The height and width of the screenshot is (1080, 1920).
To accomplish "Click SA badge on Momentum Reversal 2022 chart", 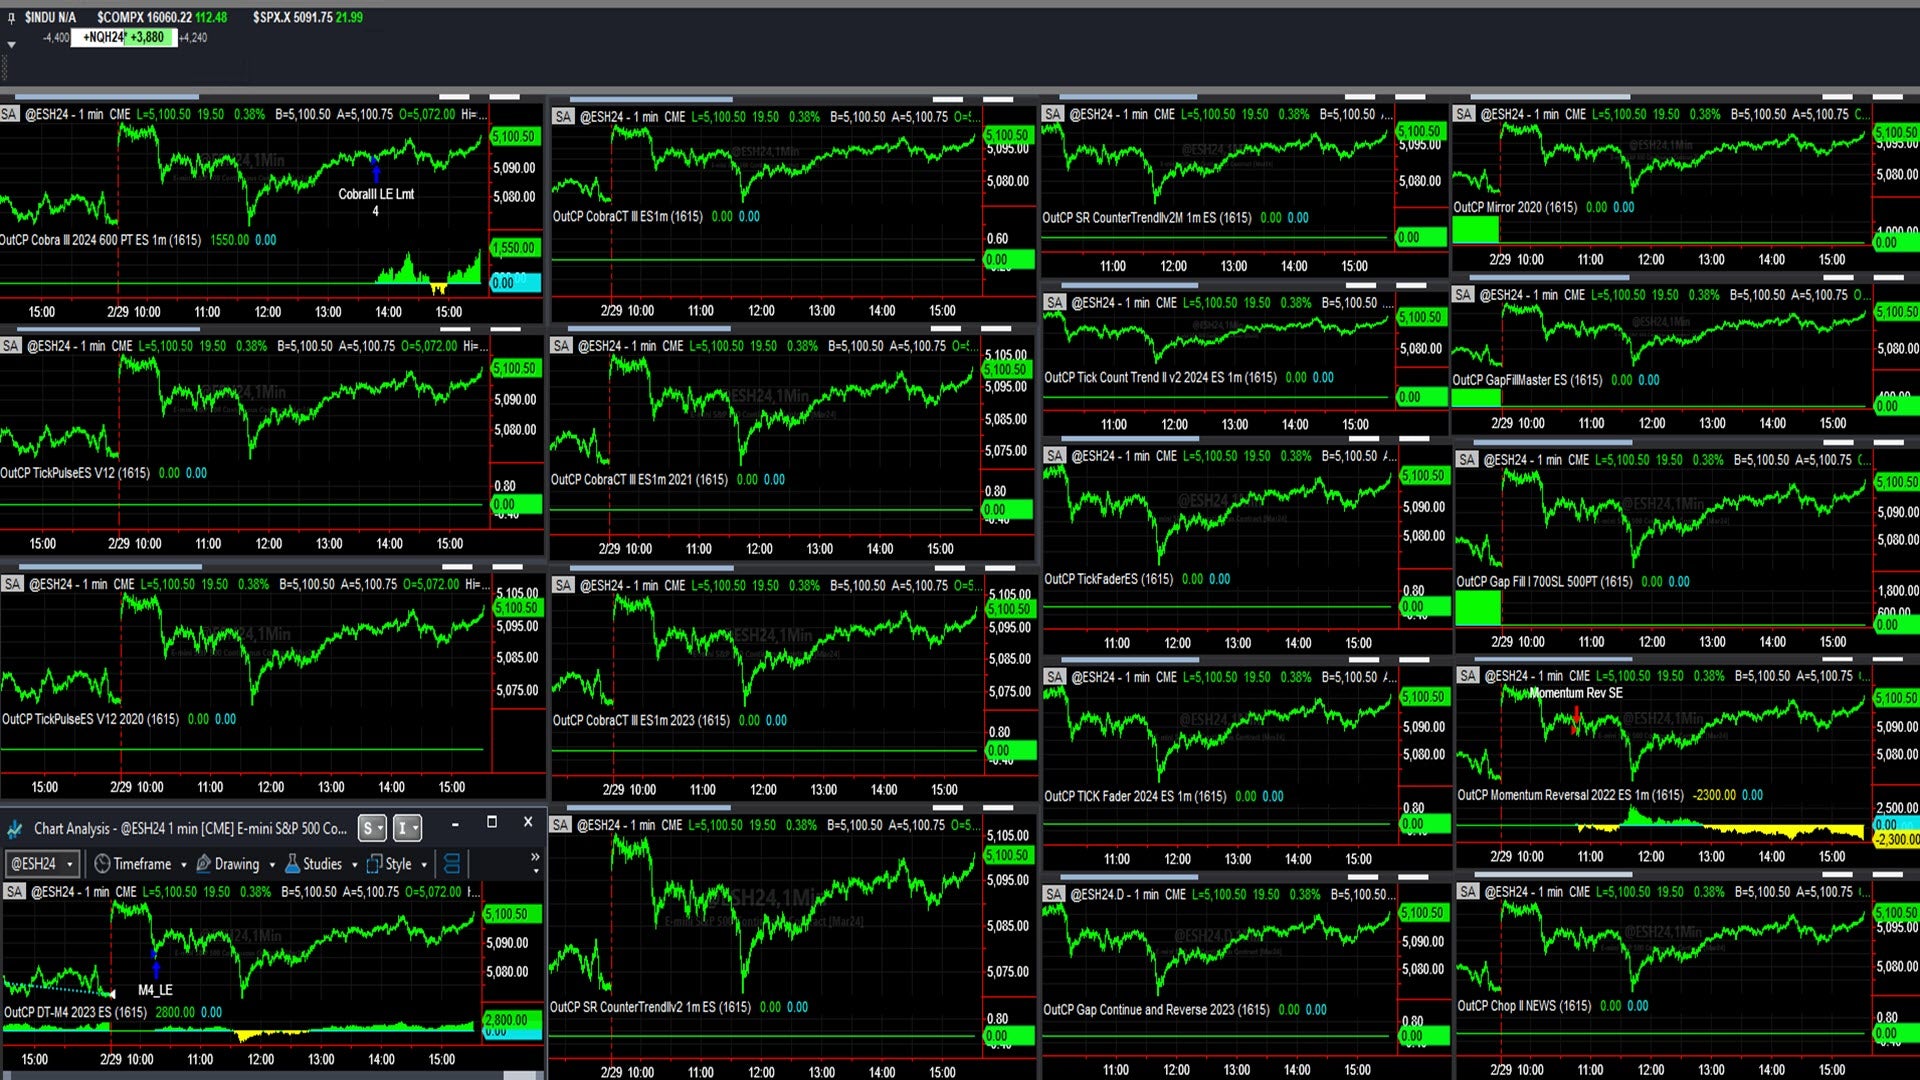I will (x=1468, y=676).
